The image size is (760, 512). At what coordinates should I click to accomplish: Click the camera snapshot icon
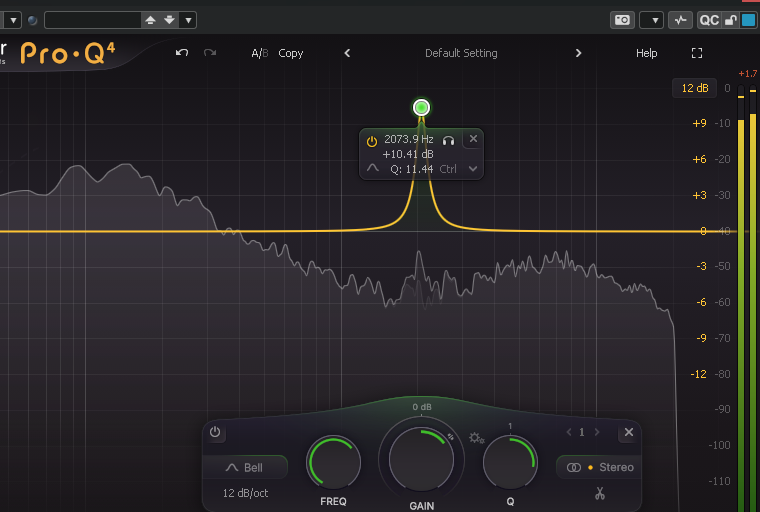(x=622, y=20)
